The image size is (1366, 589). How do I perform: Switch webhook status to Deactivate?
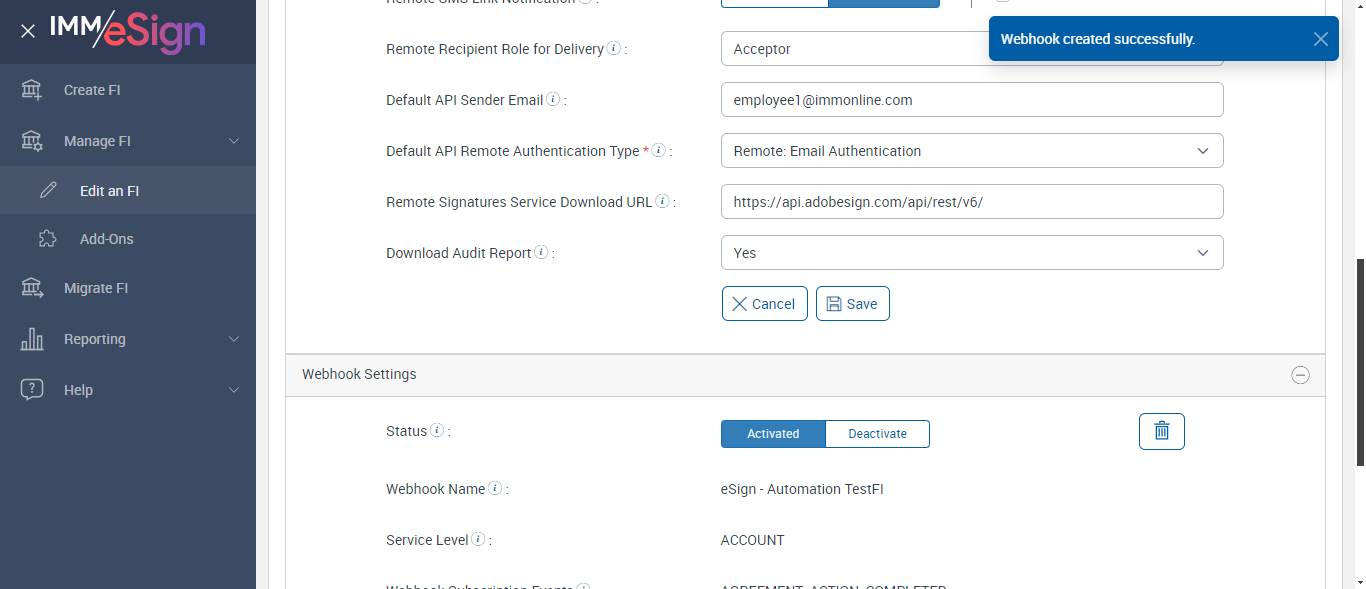point(877,434)
